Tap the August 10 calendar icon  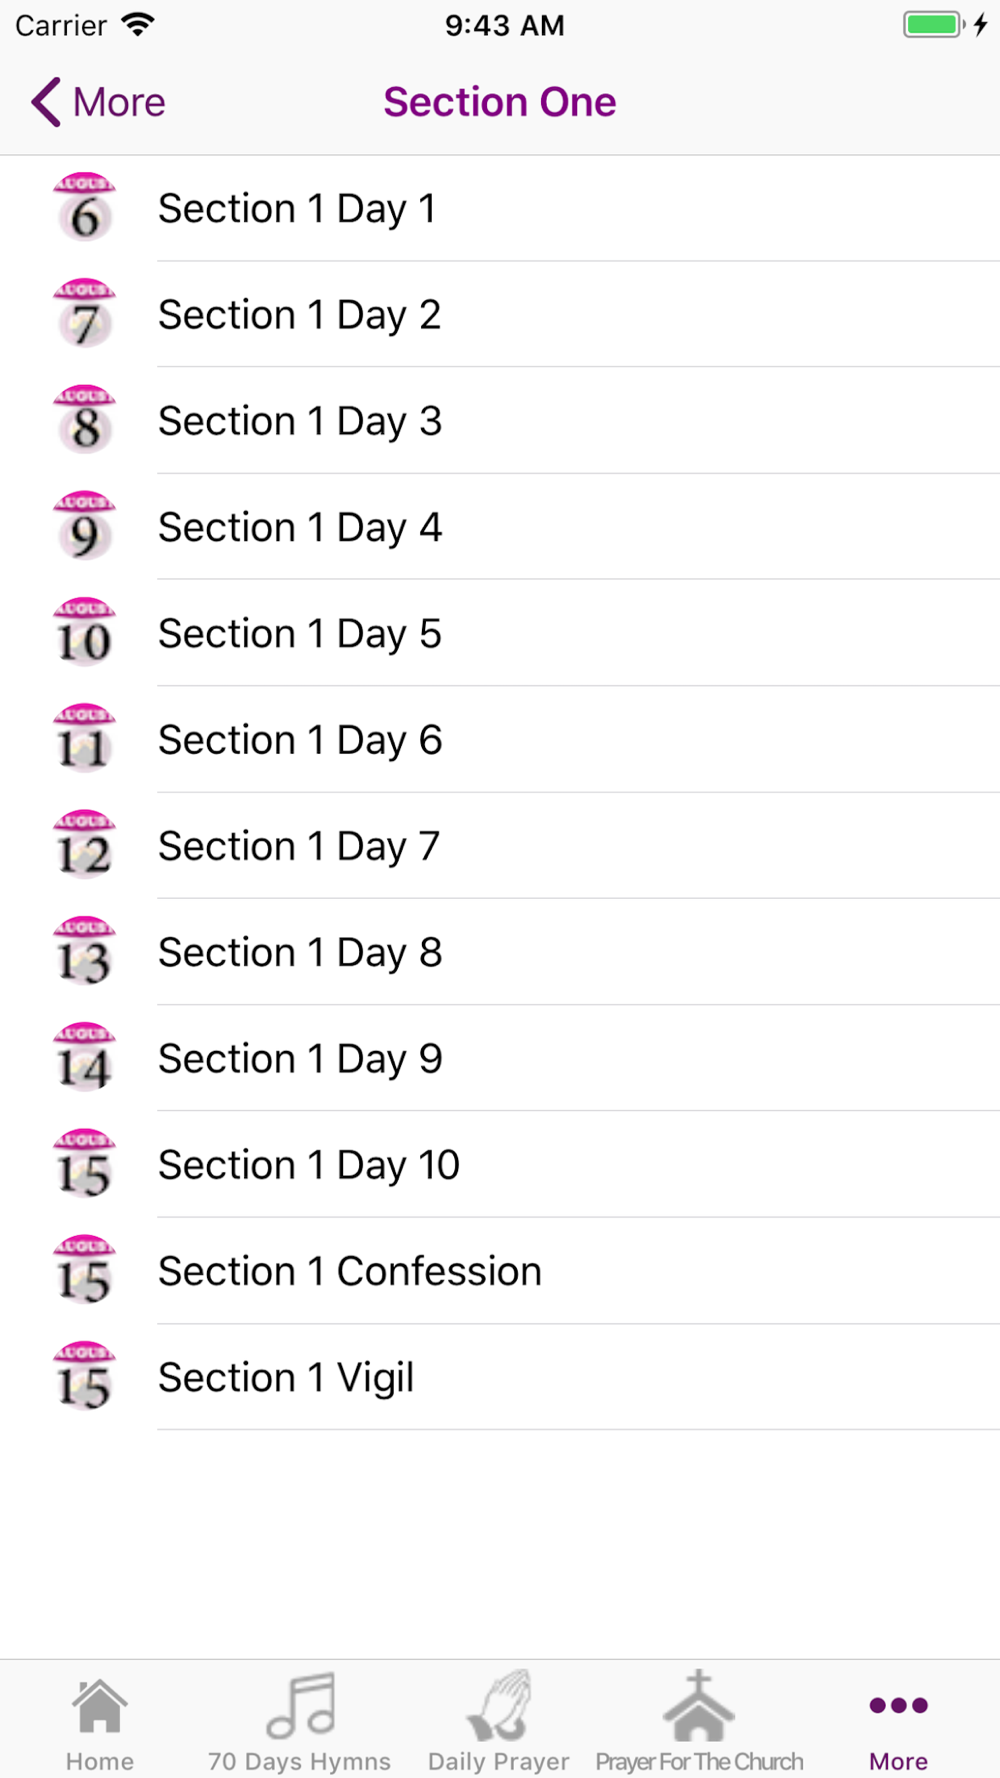[84, 633]
